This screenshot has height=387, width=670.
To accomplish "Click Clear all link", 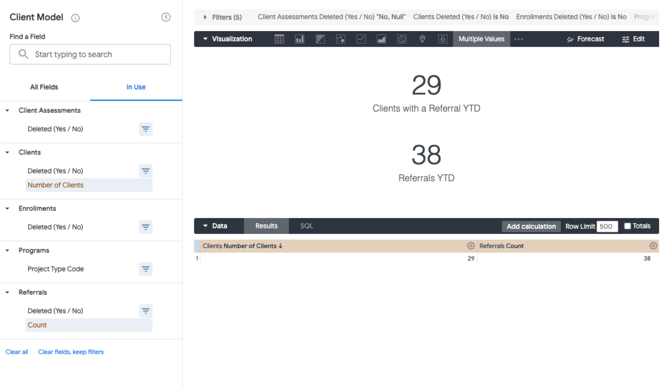I will [x=17, y=352].
